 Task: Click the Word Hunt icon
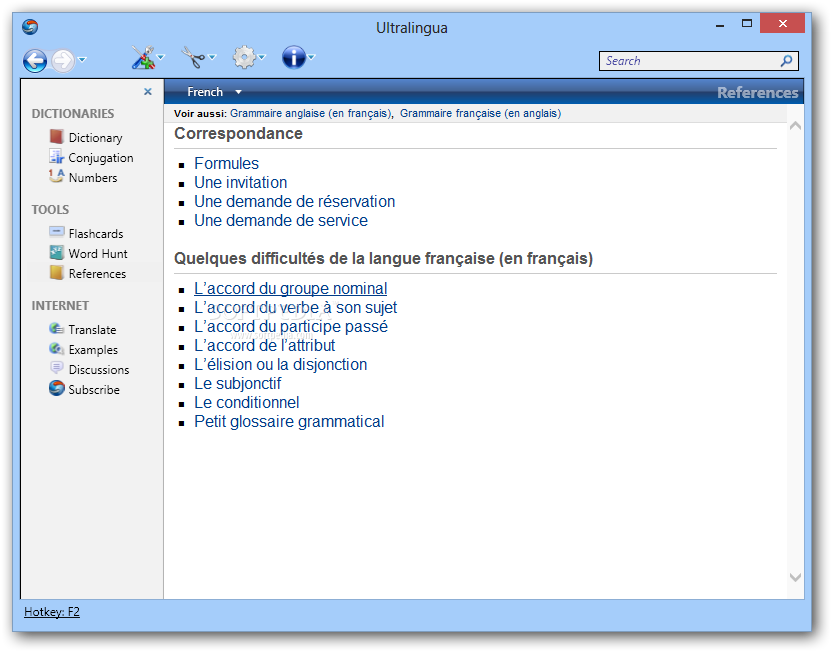pos(56,253)
